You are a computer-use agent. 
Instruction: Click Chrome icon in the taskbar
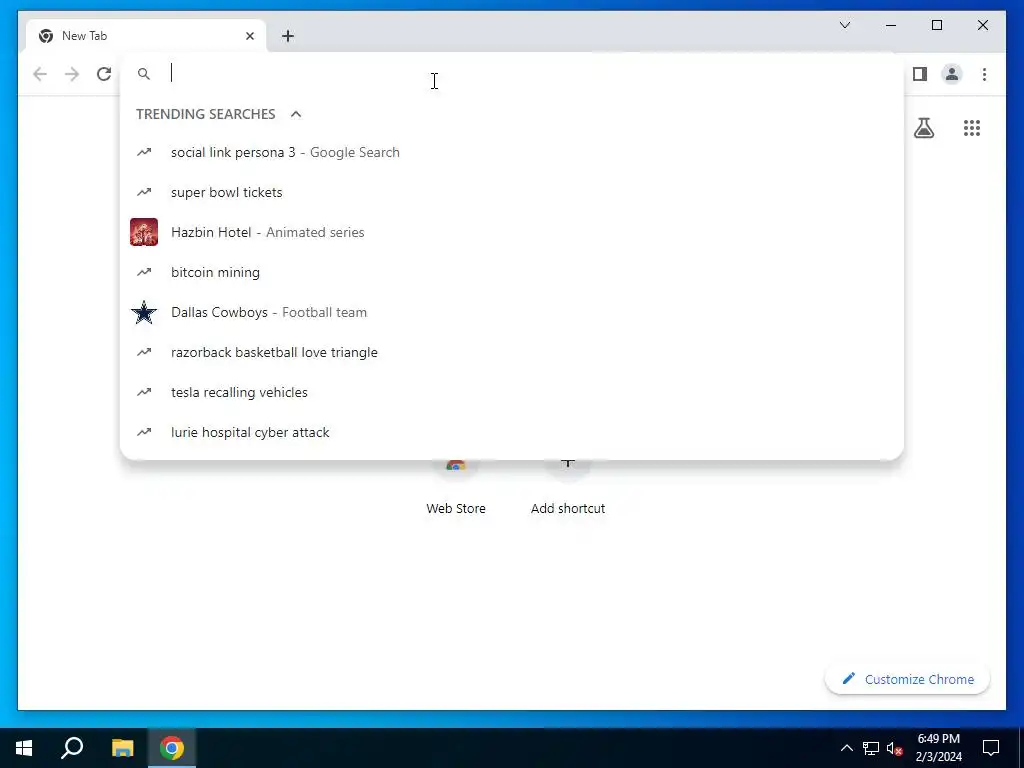[172, 748]
